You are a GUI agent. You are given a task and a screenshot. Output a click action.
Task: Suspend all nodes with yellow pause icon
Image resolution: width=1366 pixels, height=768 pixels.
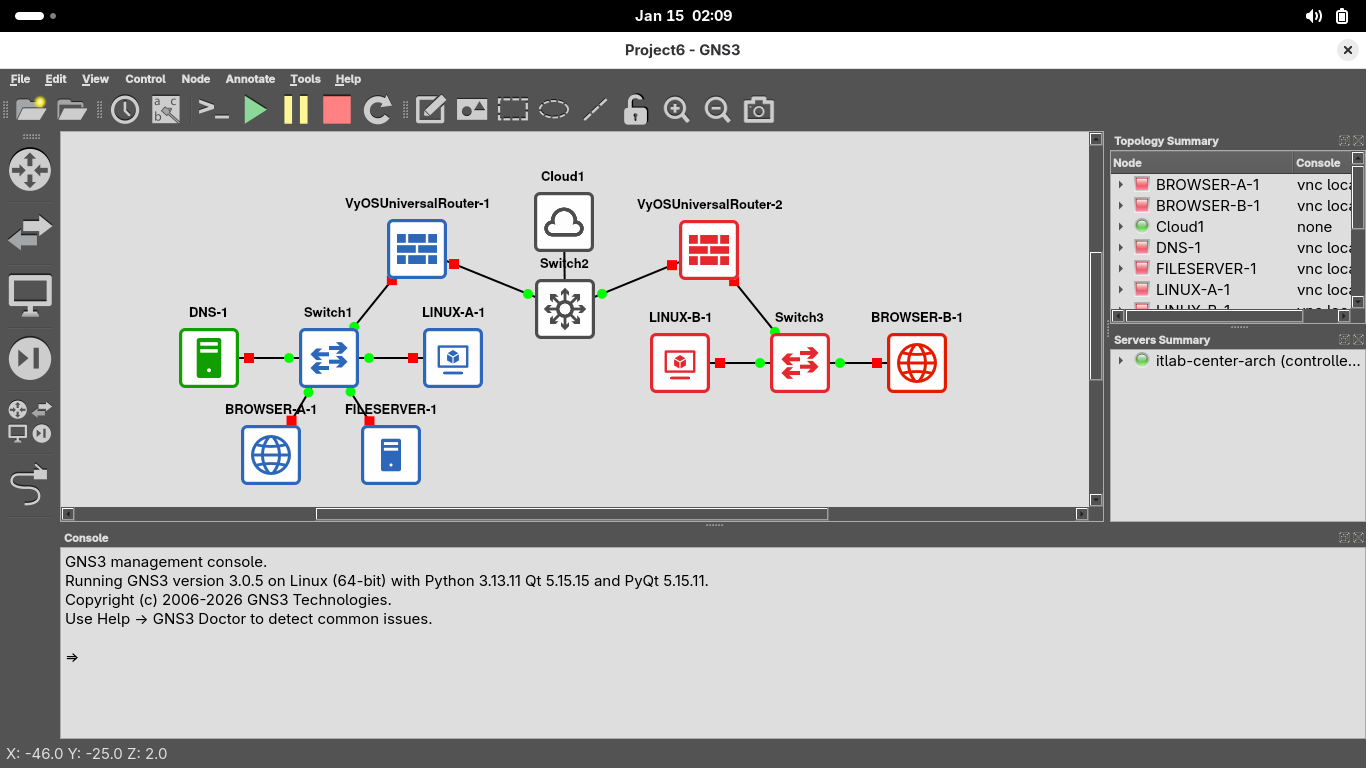(x=296, y=110)
